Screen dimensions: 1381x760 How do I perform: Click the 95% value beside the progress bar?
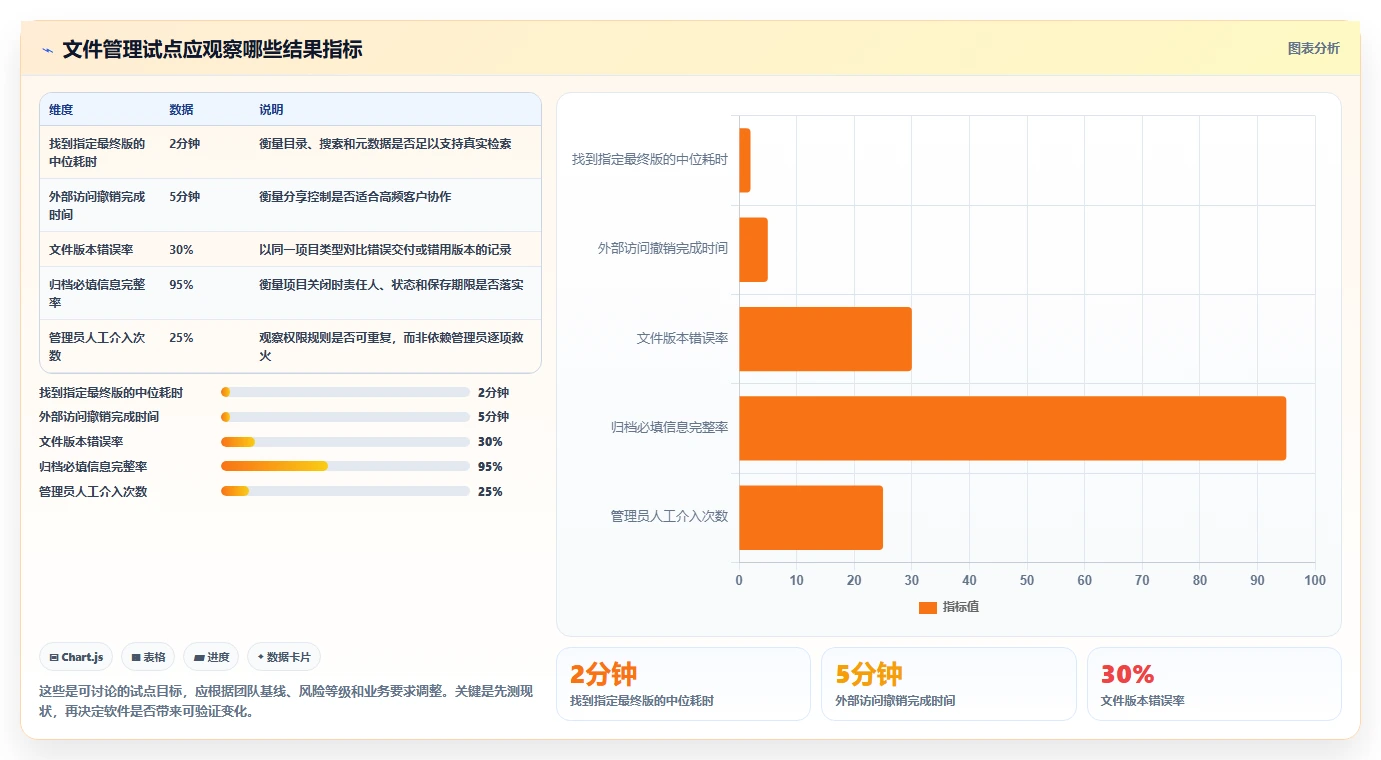click(490, 467)
